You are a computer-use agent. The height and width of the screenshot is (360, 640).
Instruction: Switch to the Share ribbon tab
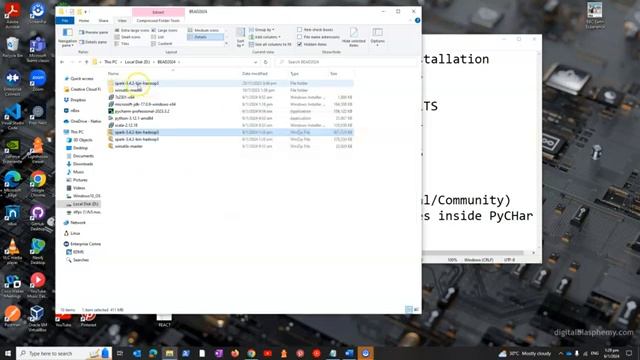(104, 20)
